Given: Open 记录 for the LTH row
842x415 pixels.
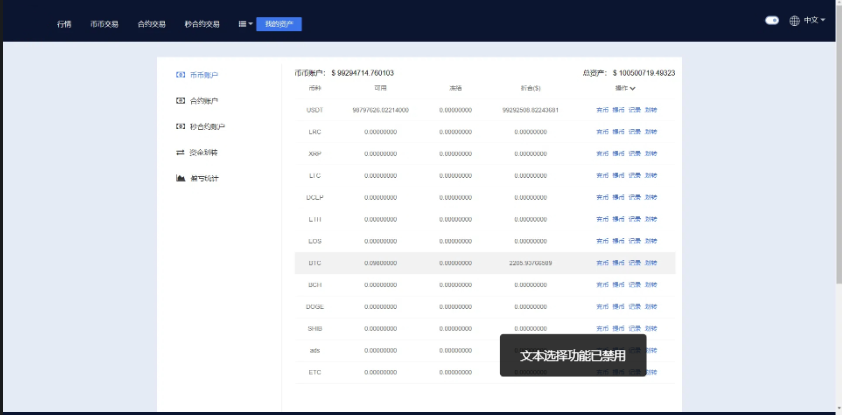Looking at the screenshot, I should coord(635,219).
